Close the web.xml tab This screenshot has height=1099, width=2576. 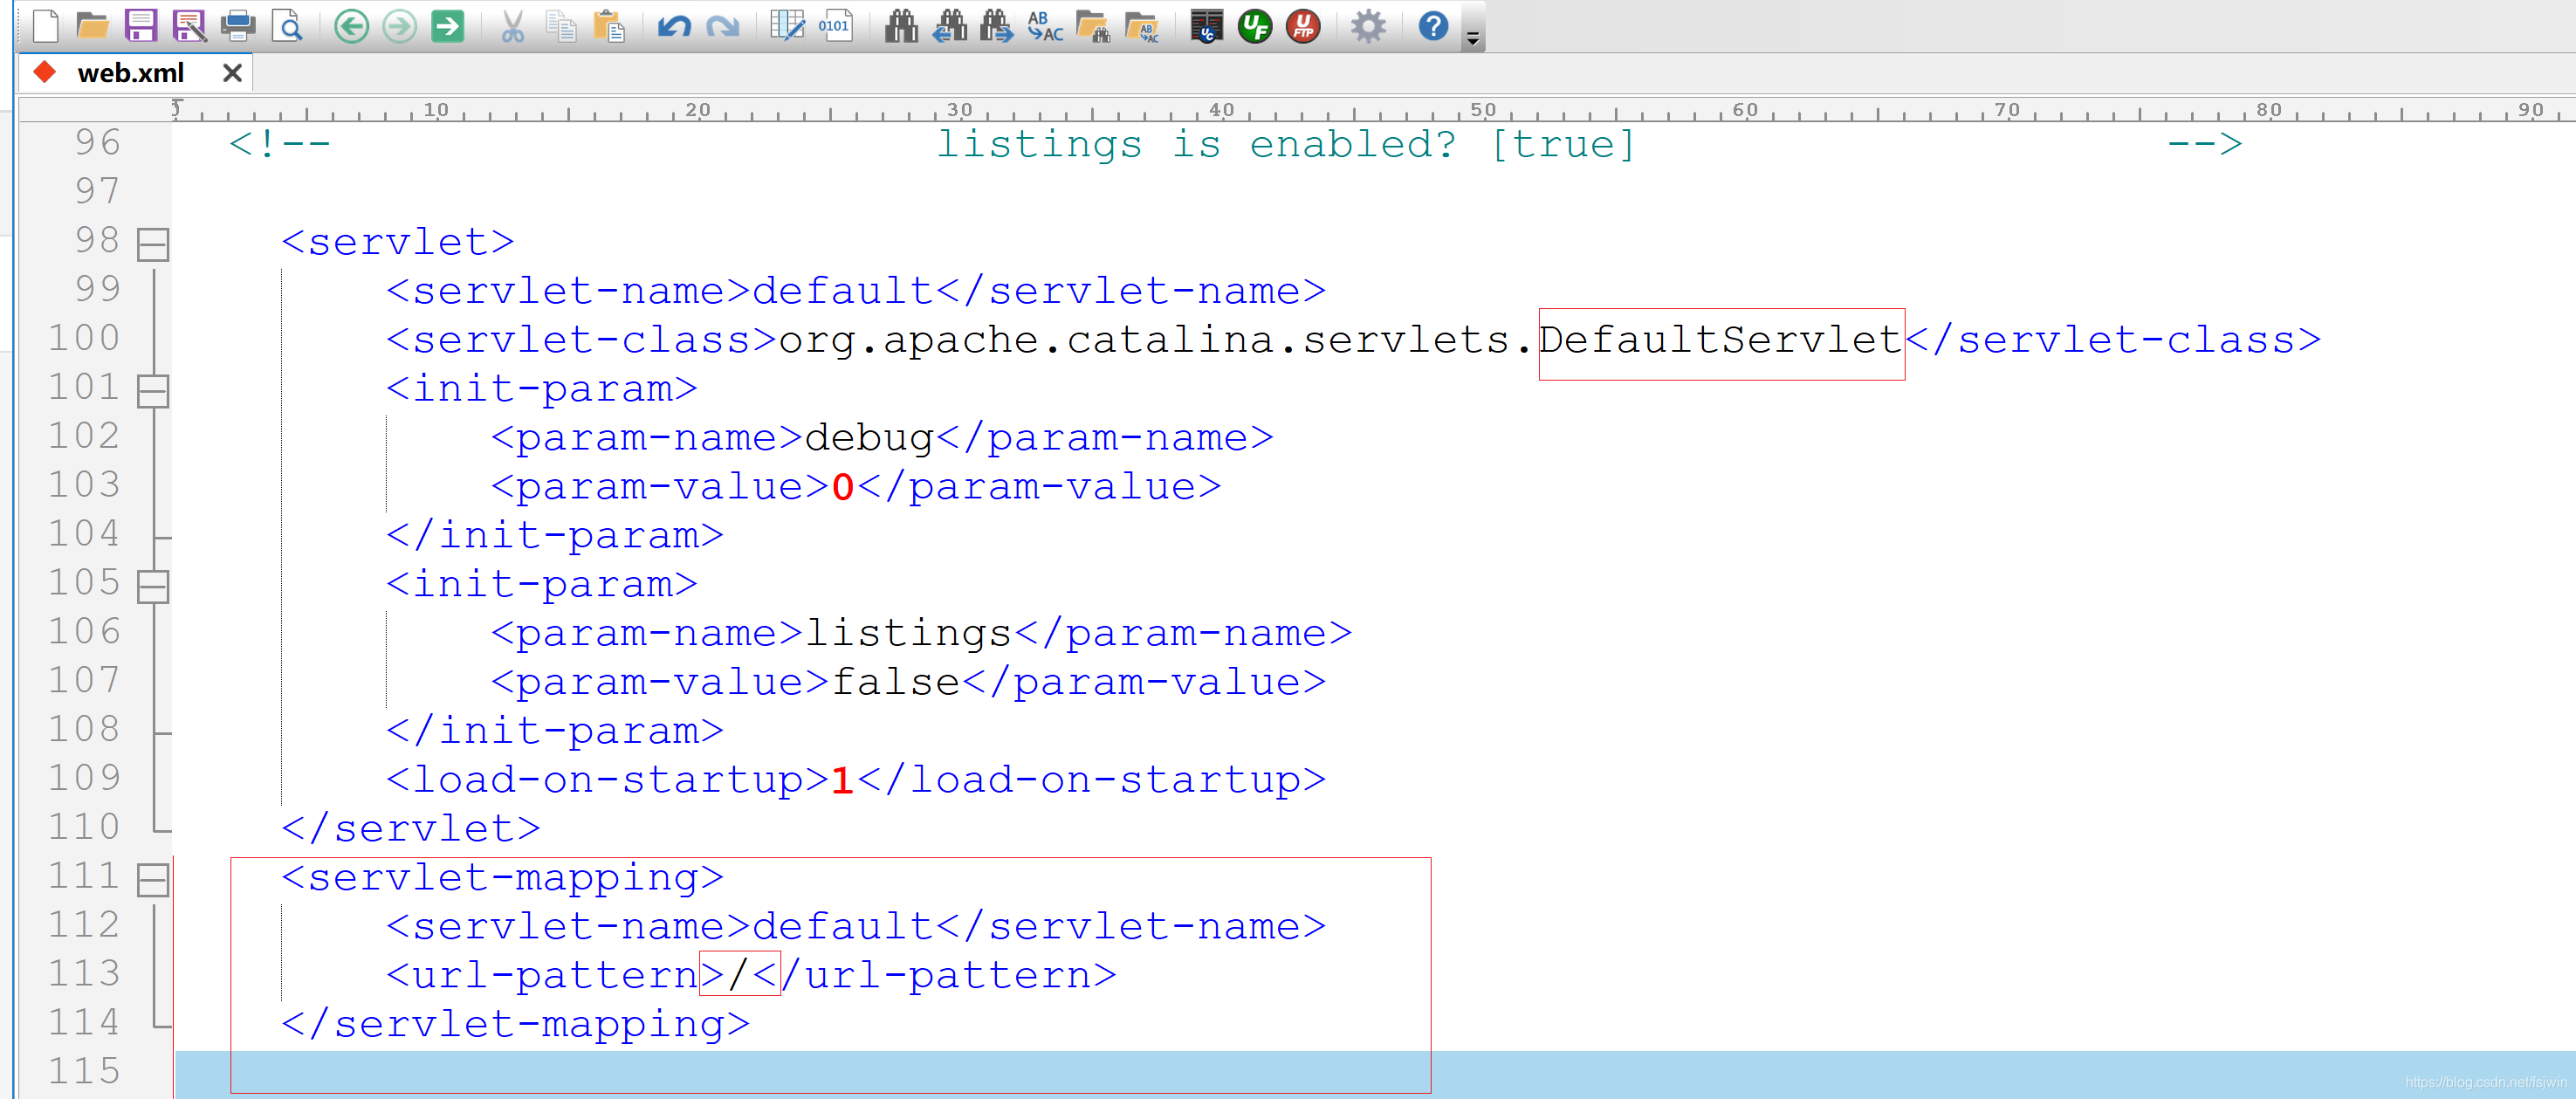point(232,73)
